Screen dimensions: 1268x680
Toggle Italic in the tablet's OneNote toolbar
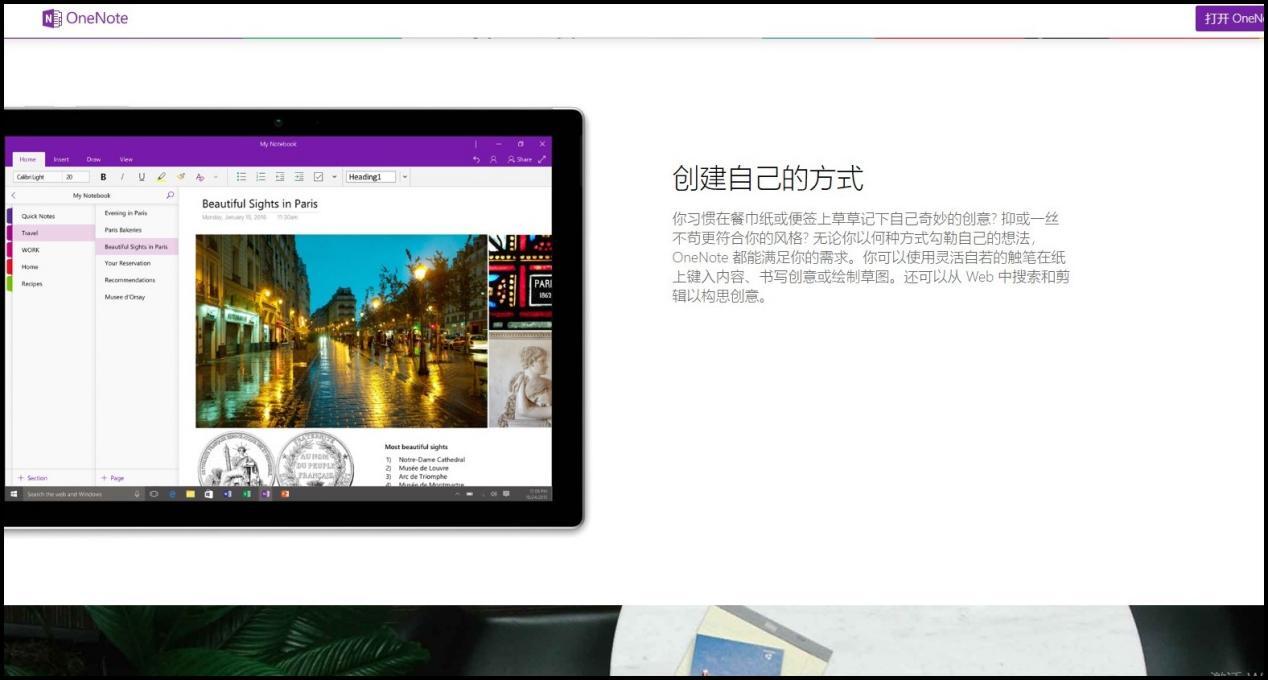pos(122,177)
